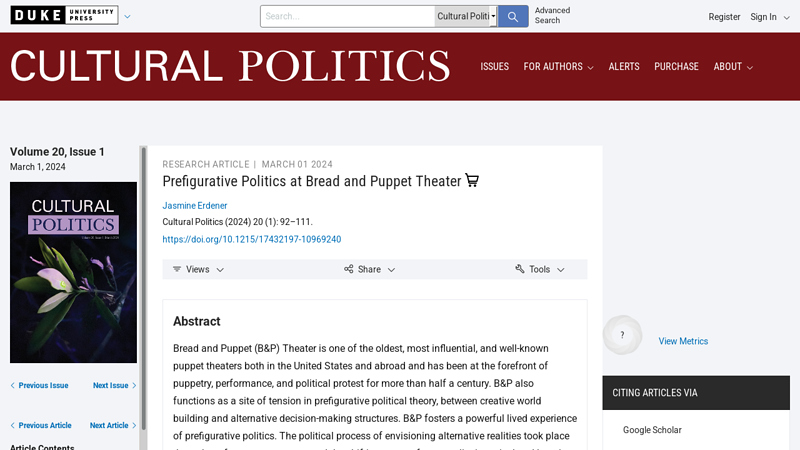The height and width of the screenshot is (450, 800).
Task: Focus the Search text field
Action: click(x=347, y=16)
